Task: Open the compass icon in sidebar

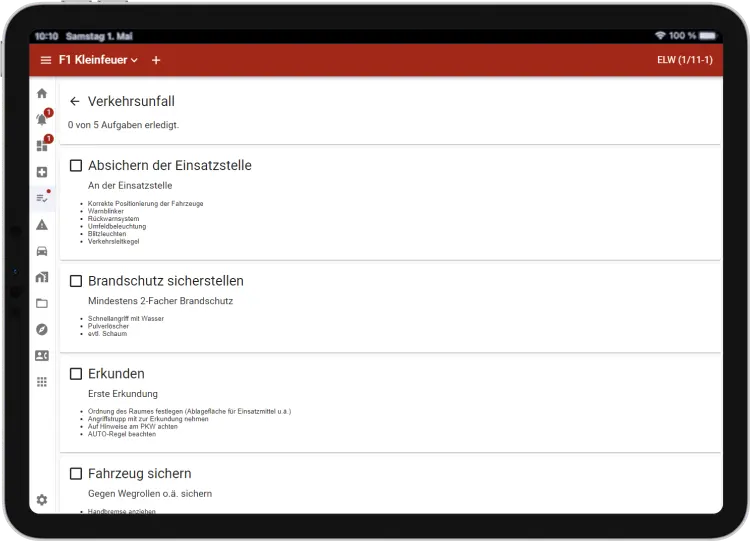Action: pyautogui.click(x=42, y=330)
